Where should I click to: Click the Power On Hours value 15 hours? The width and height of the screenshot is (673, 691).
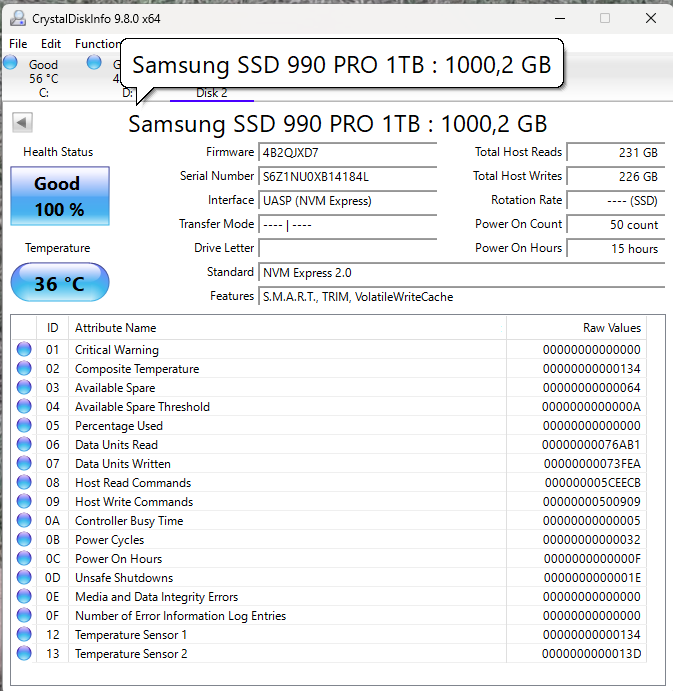pyautogui.click(x=616, y=249)
